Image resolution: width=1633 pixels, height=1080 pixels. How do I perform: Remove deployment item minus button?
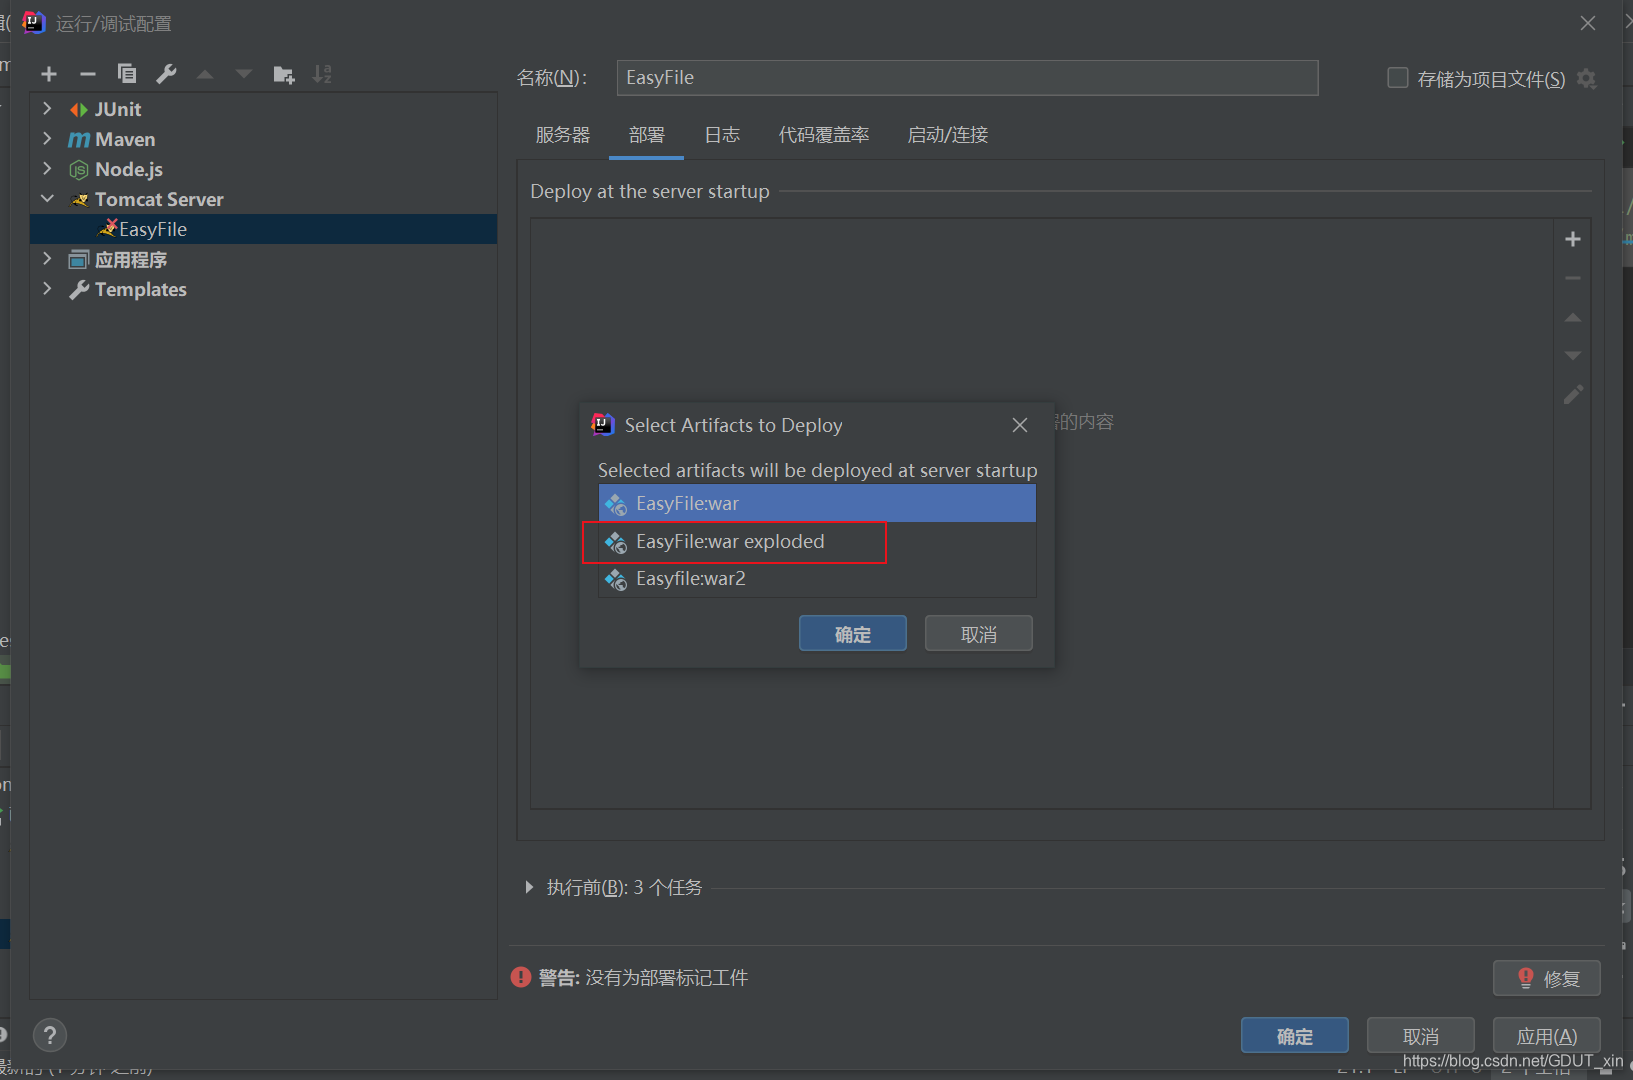point(1573,278)
